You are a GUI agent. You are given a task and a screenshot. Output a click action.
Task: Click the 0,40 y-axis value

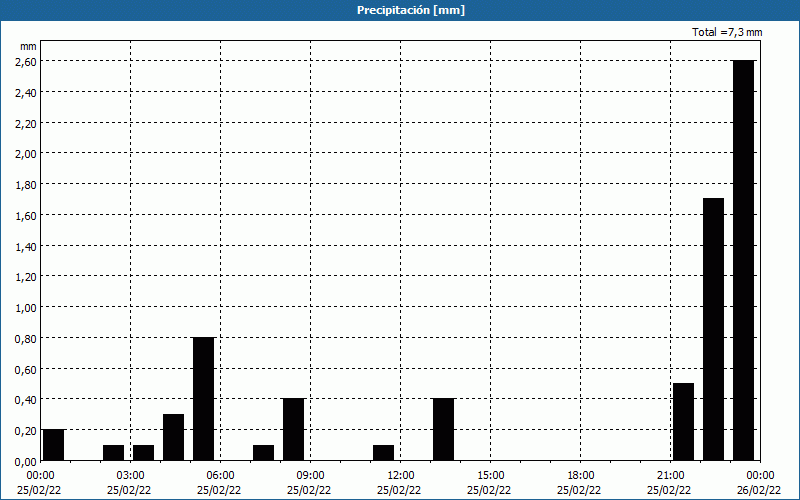tap(26, 400)
